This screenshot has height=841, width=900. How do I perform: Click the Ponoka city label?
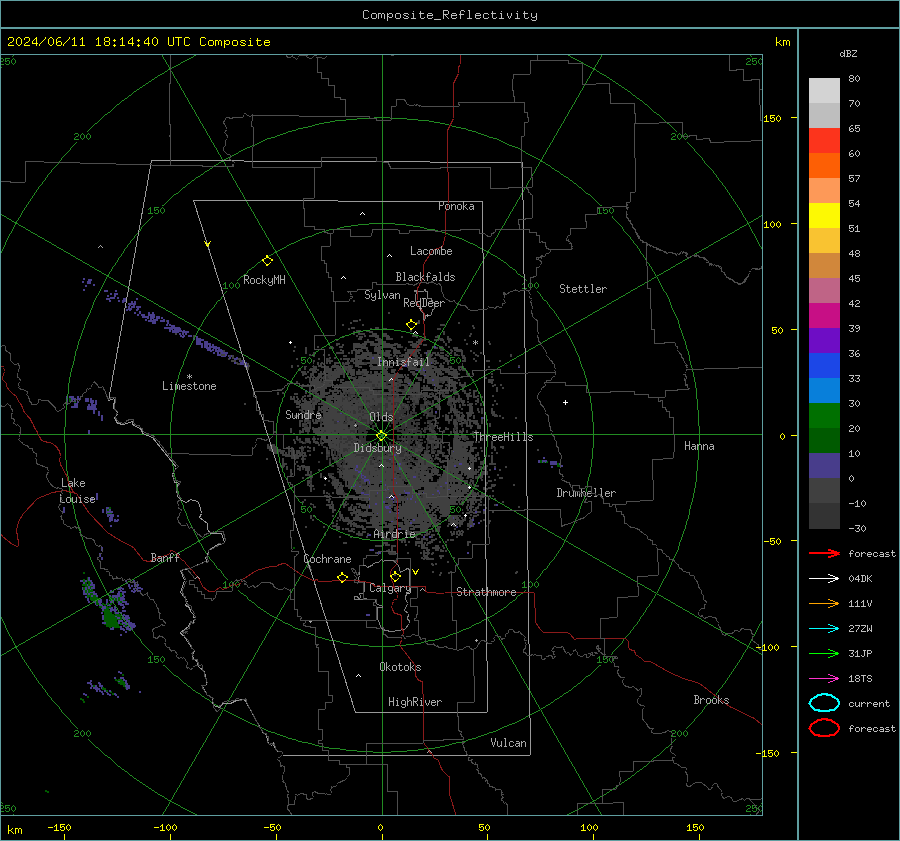(x=456, y=206)
